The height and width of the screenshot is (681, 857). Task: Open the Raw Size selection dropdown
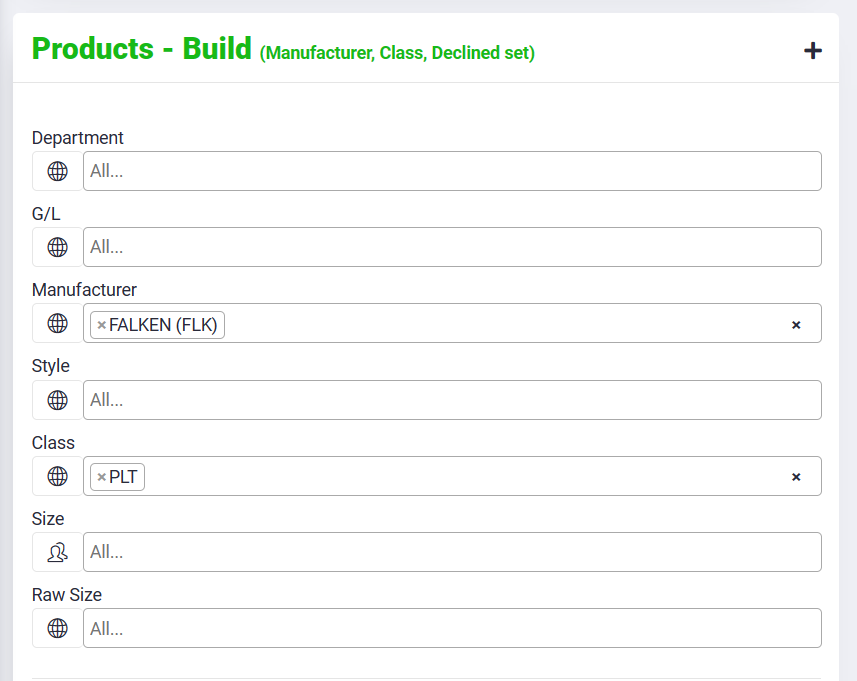452,628
